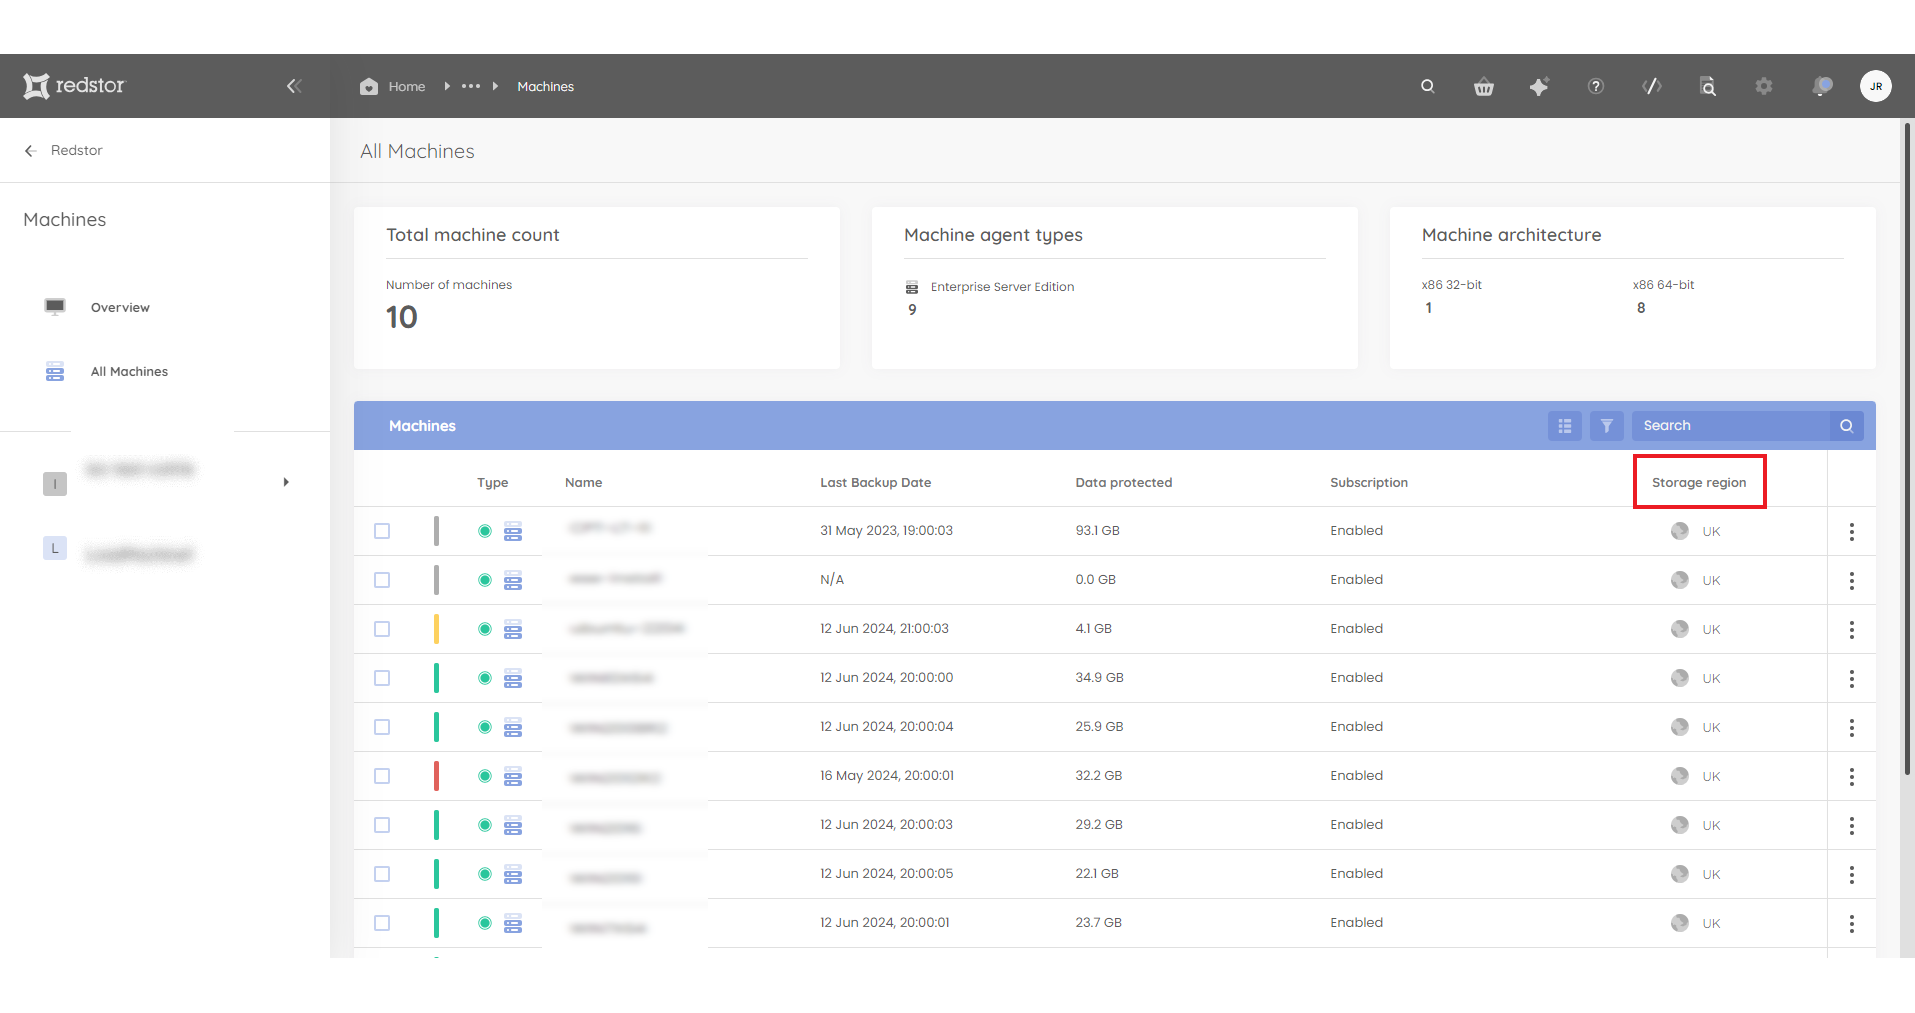Tick the checkbox for the 4.1 GB machine
Image resolution: width=1915 pixels, height=1013 pixels.
tap(382, 629)
